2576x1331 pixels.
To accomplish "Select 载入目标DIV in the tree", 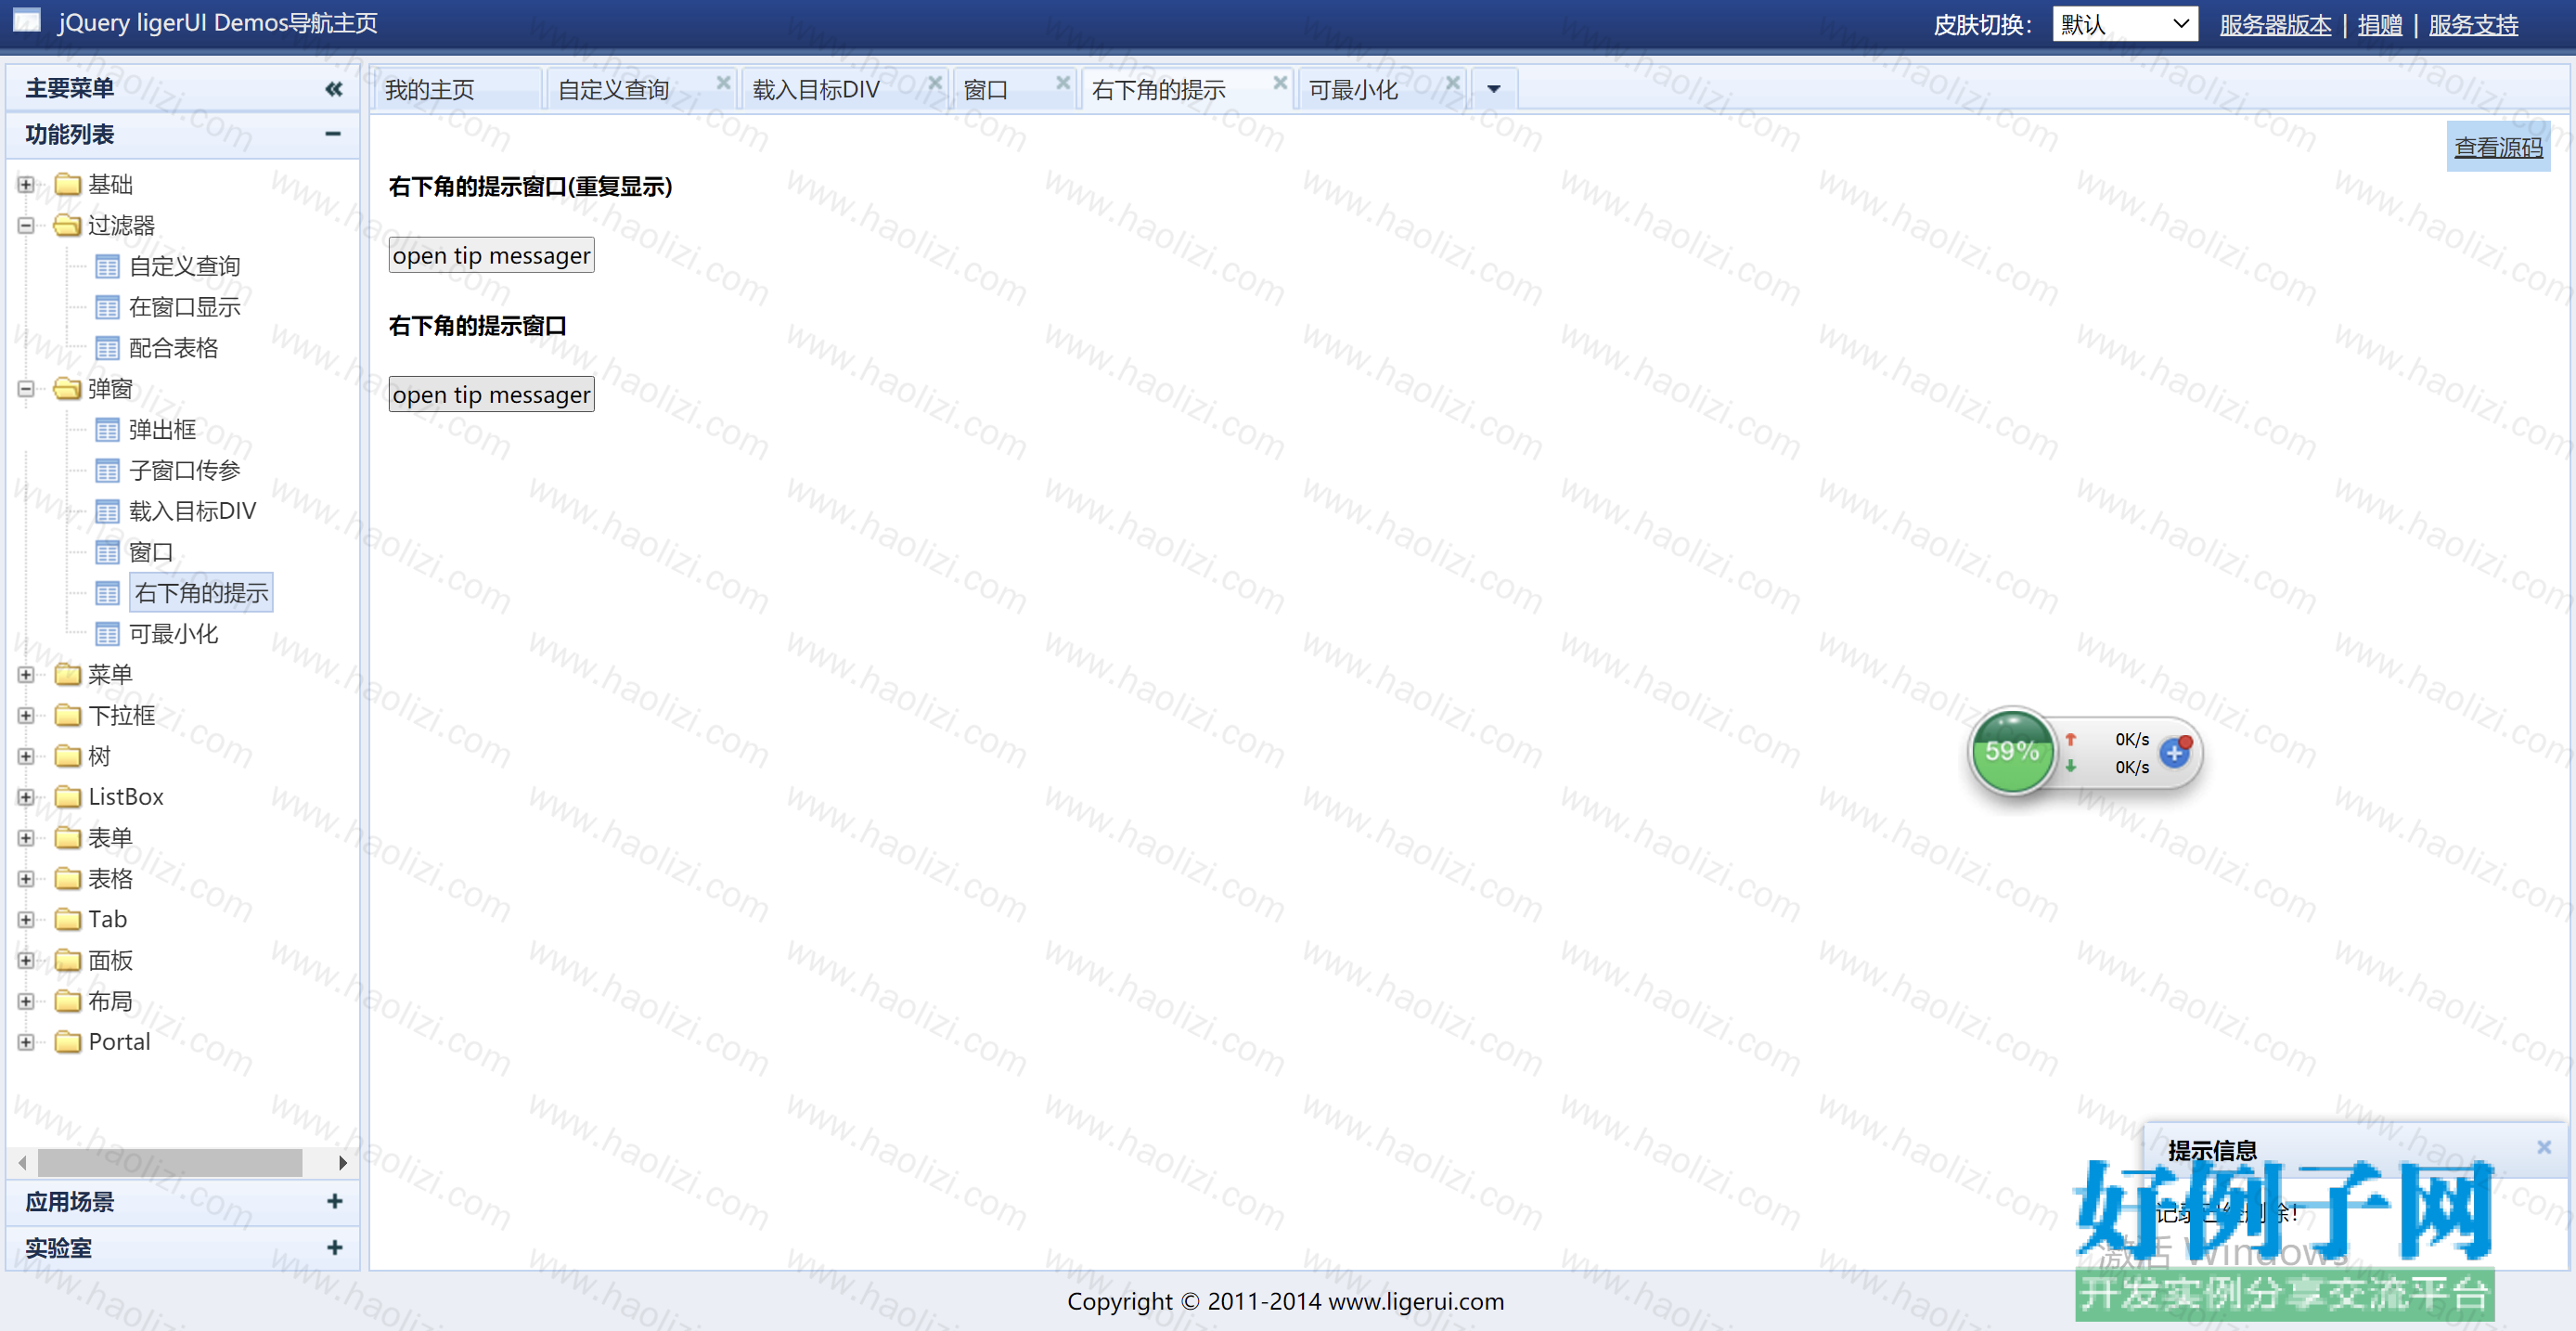I will point(192,511).
